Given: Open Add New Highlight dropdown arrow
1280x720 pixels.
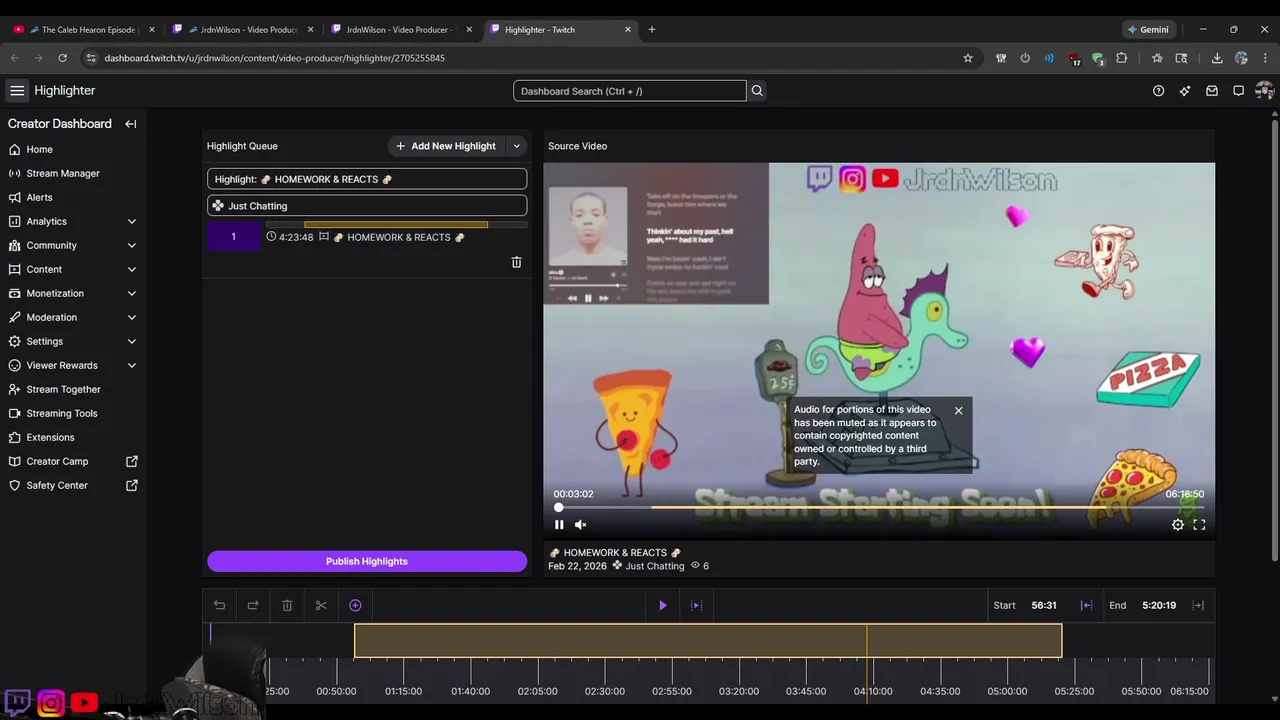Looking at the screenshot, I should click(x=517, y=146).
